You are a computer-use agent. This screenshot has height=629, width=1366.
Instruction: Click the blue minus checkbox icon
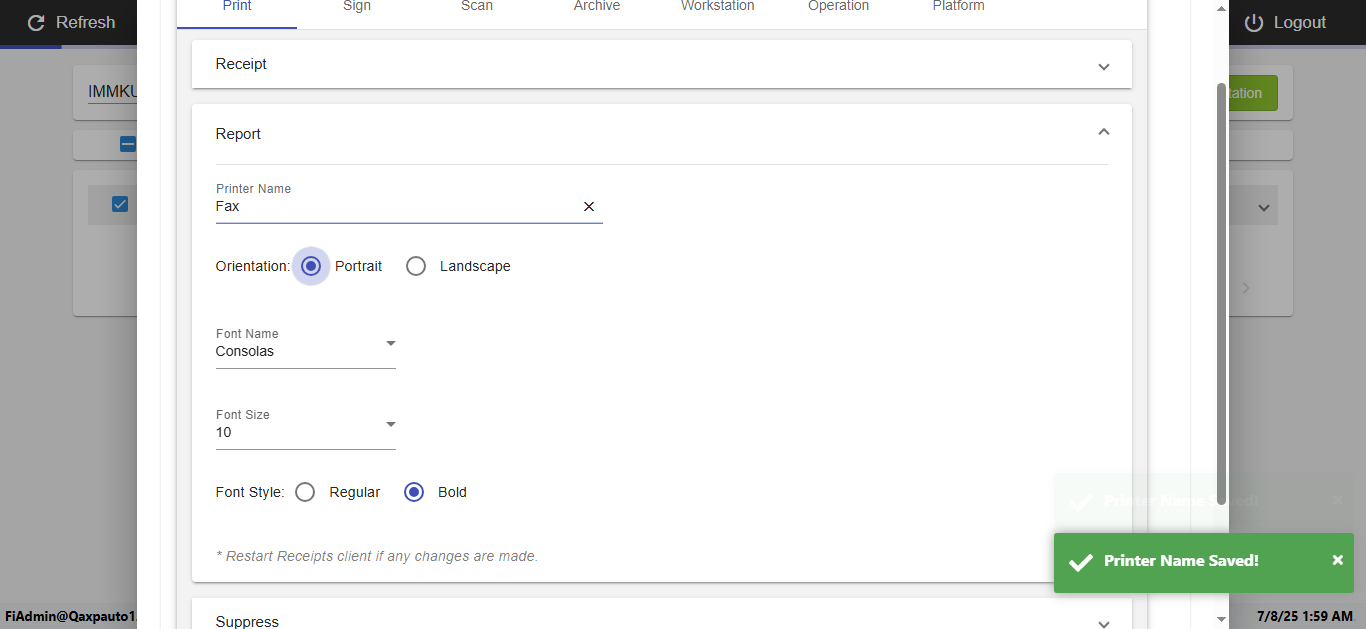[128, 144]
